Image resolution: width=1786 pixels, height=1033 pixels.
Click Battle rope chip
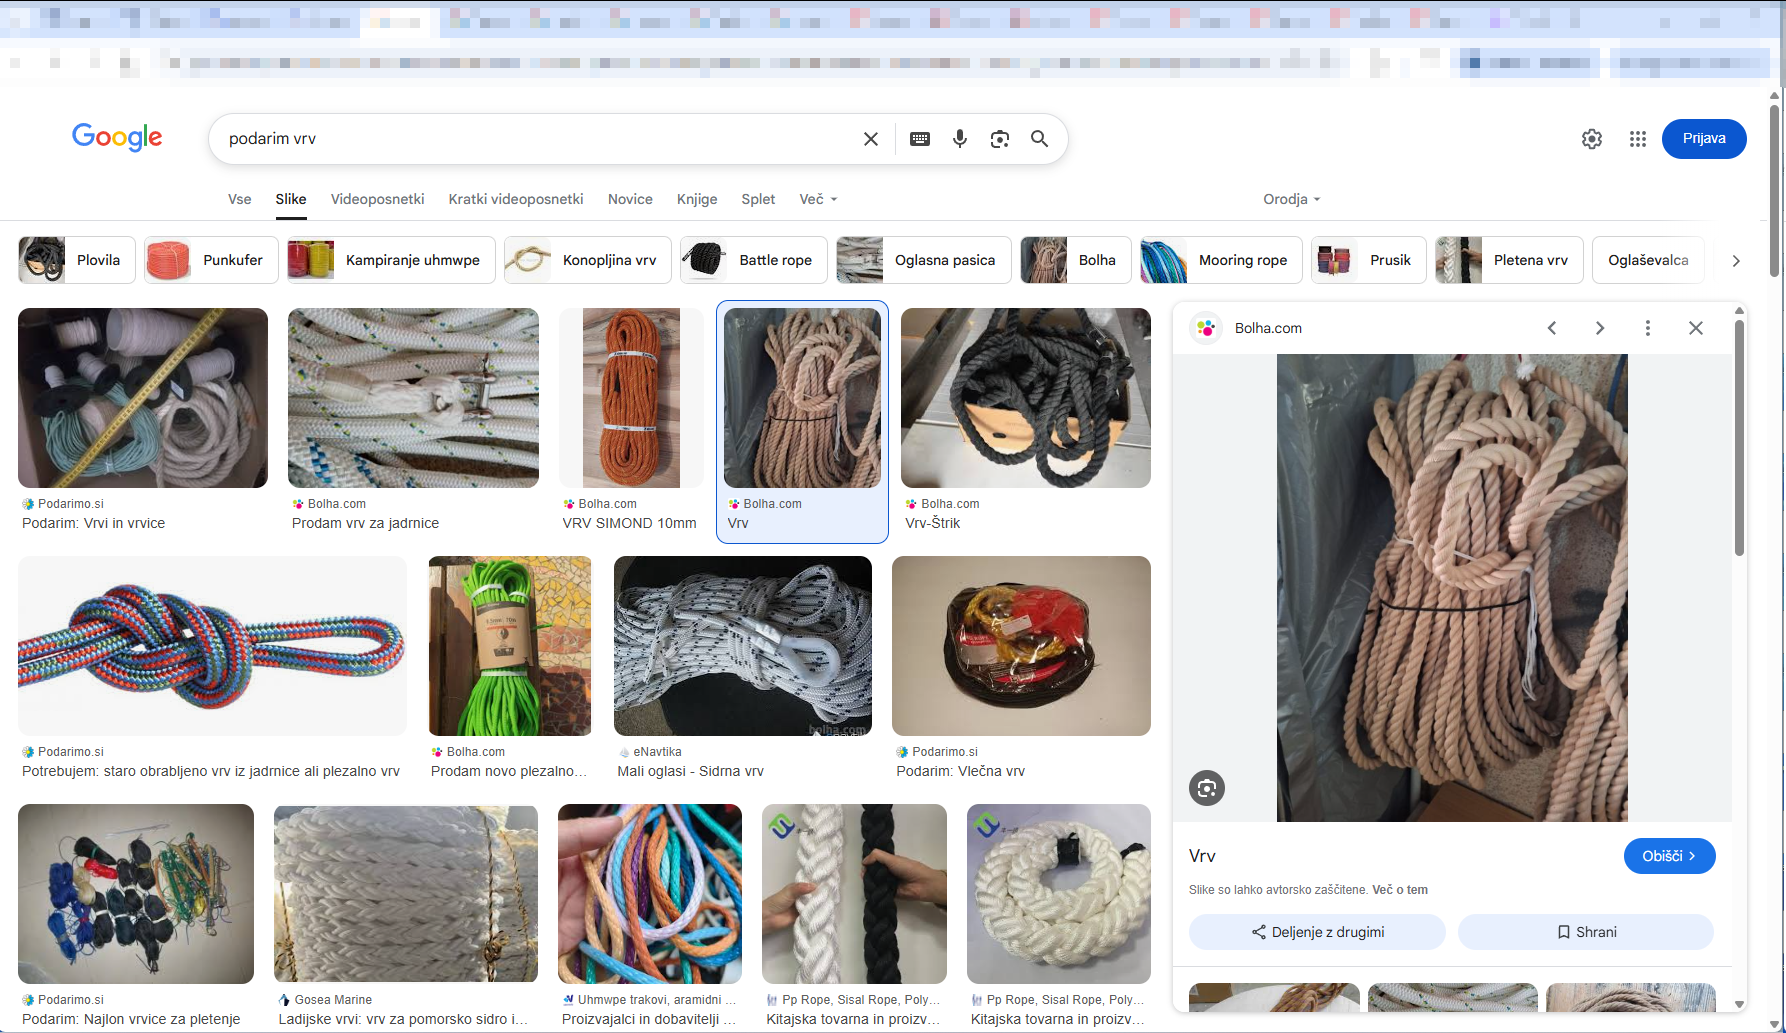pos(754,260)
